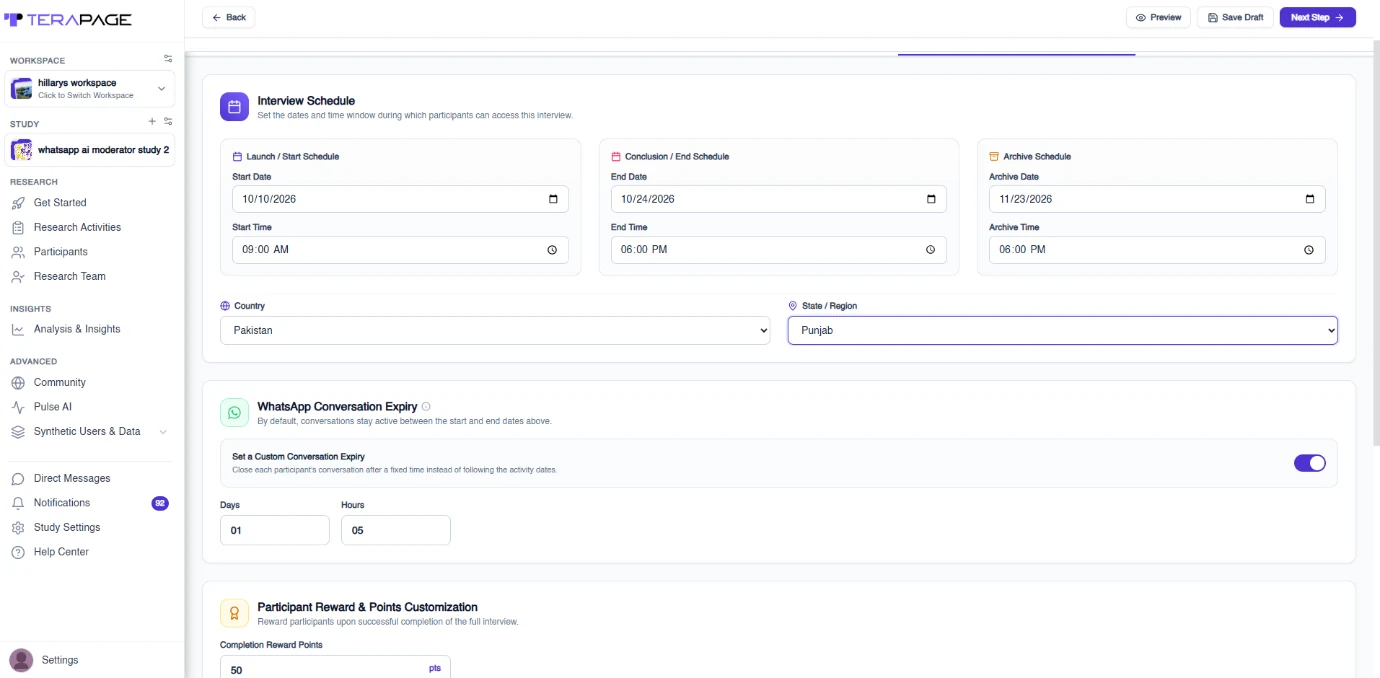
Task: Click the Community globe icon
Action: pyautogui.click(x=18, y=383)
